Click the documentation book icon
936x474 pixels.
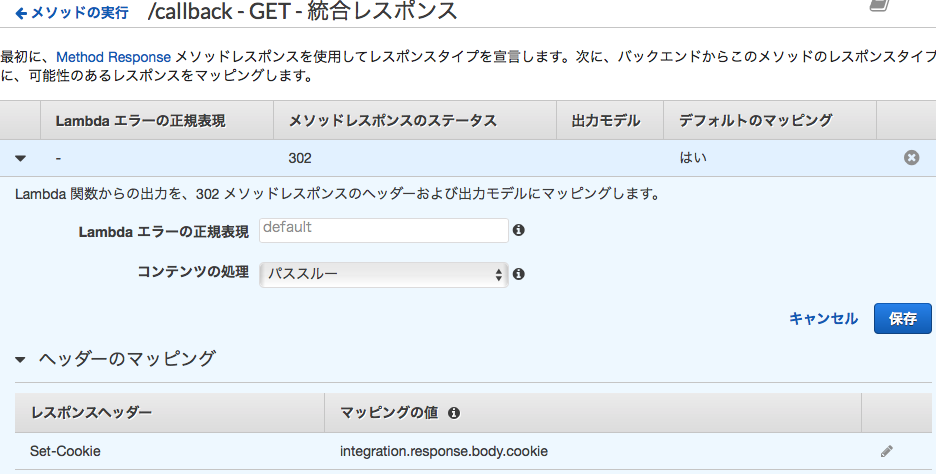pos(878,6)
